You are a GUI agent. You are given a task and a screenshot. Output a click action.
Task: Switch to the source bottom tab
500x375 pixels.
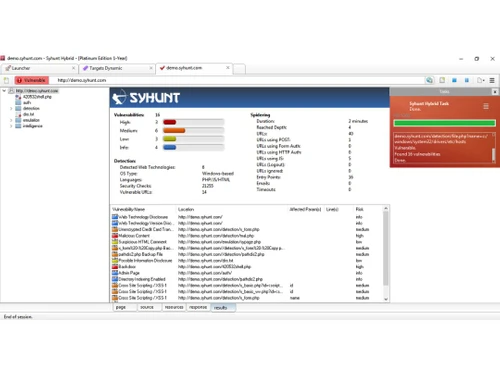[150, 307]
